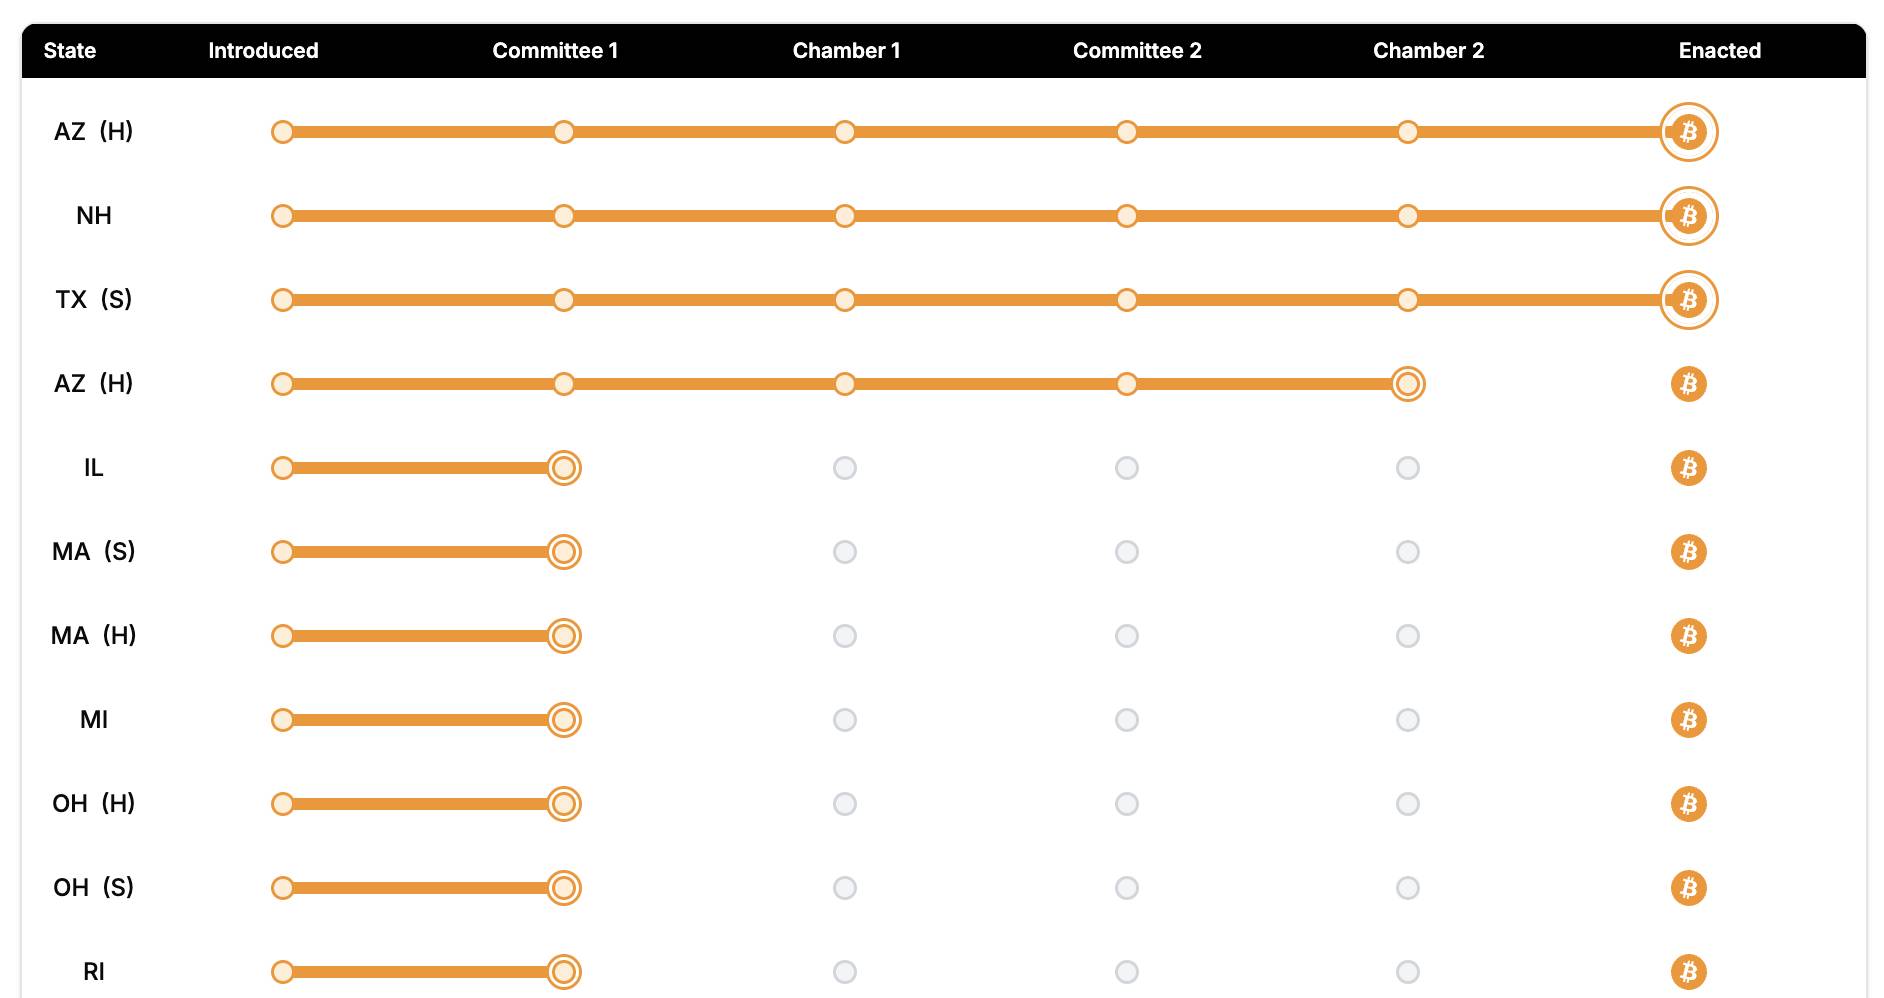The width and height of the screenshot is (1884, 998).
Task: Click the Bitcoin icon in the TX (S) row
Action: pyautogui.click(x=1688, y=300)
